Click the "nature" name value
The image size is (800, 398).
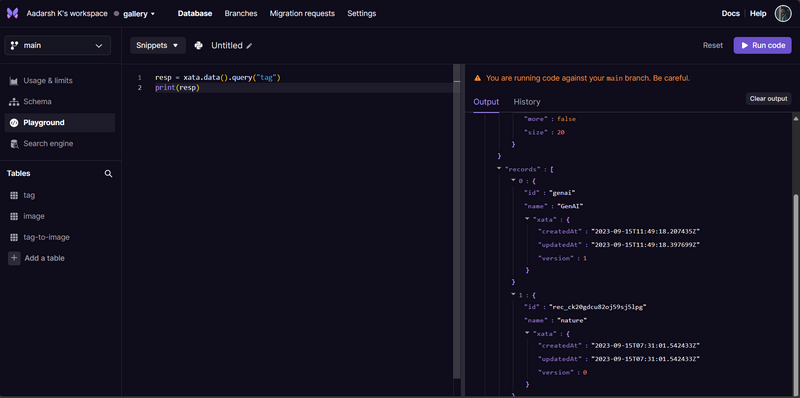tap(572, 320)
